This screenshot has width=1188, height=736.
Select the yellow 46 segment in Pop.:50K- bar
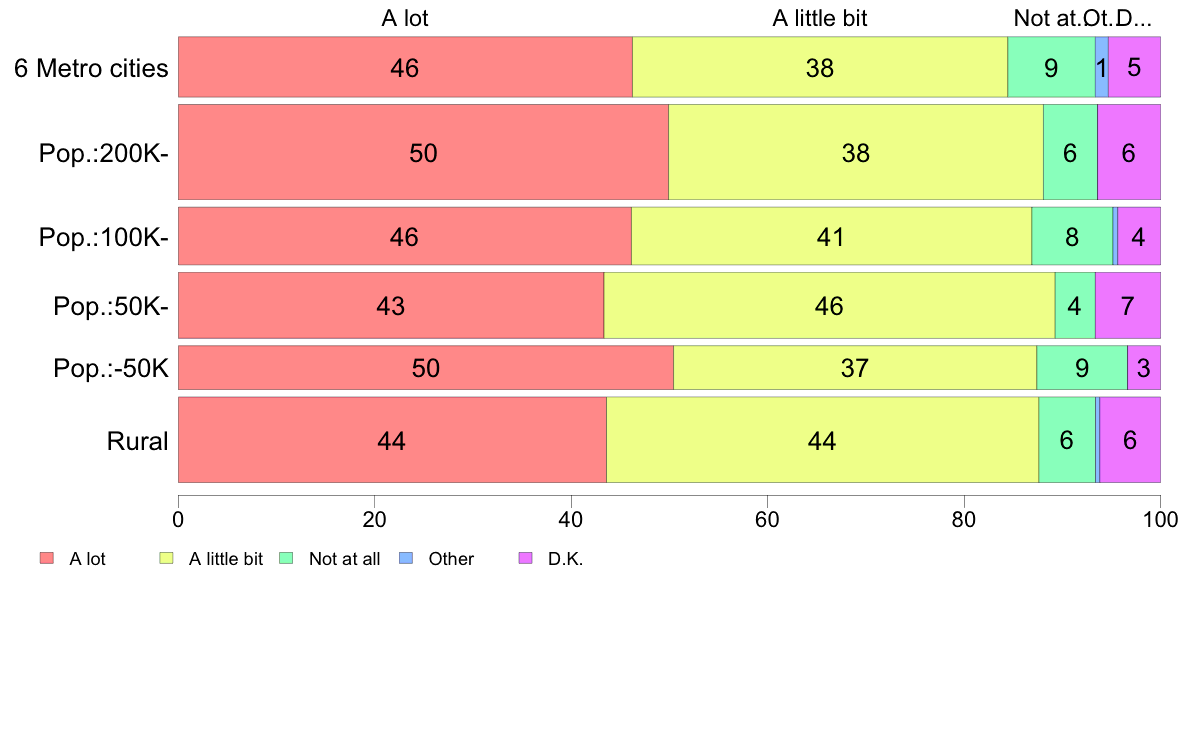829,306
